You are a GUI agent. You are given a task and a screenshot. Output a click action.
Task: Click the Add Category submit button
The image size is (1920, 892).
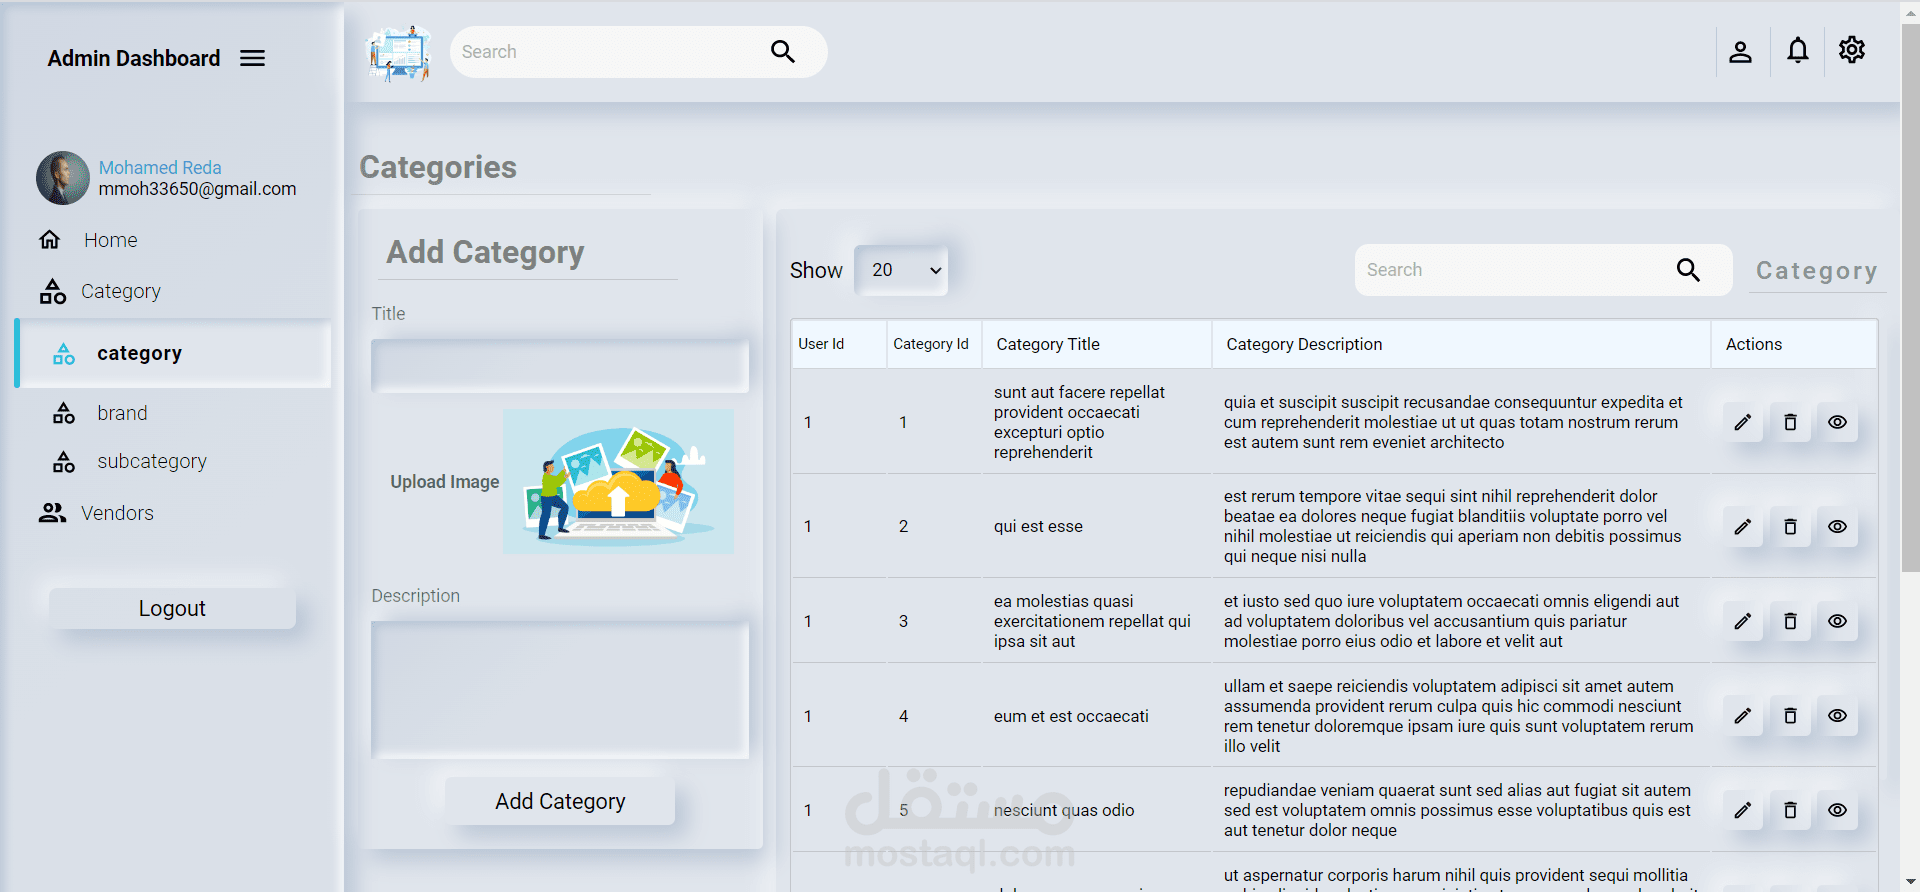(560, 801)
